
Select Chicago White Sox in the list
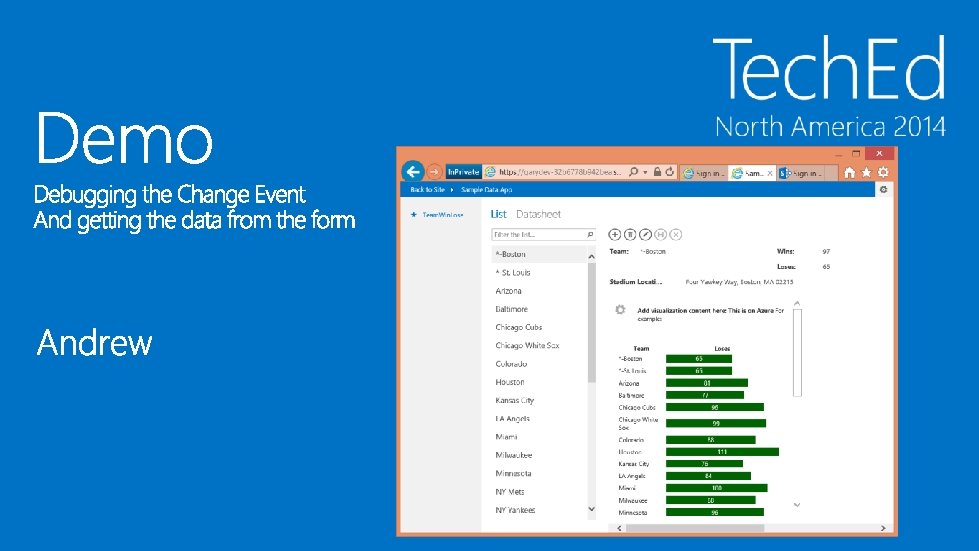pos(539,345)
